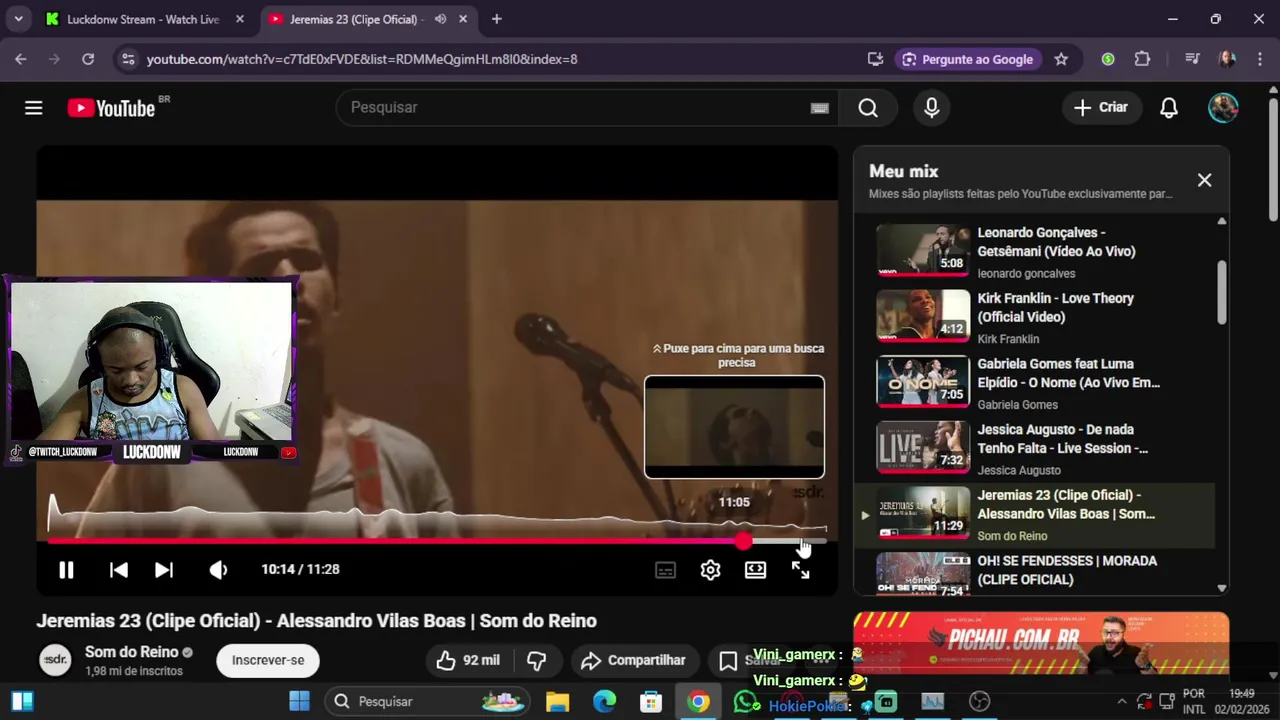The image size is (1280, 720).
Task: Open YouTube notifications bell
Action: coord(1169,108)
